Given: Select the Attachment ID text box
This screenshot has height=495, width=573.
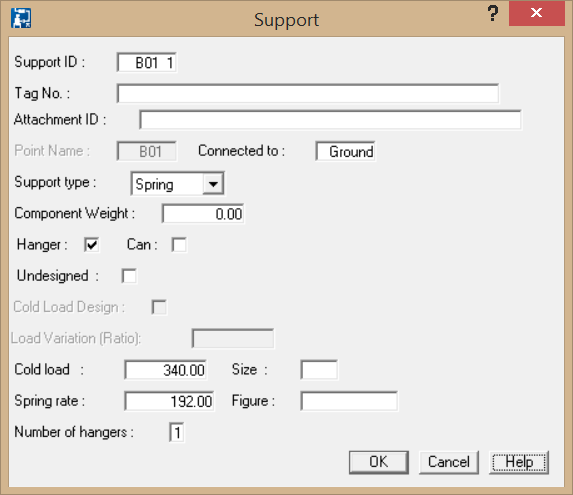Looking at the screenshot, I should click(x=330, y=120).
